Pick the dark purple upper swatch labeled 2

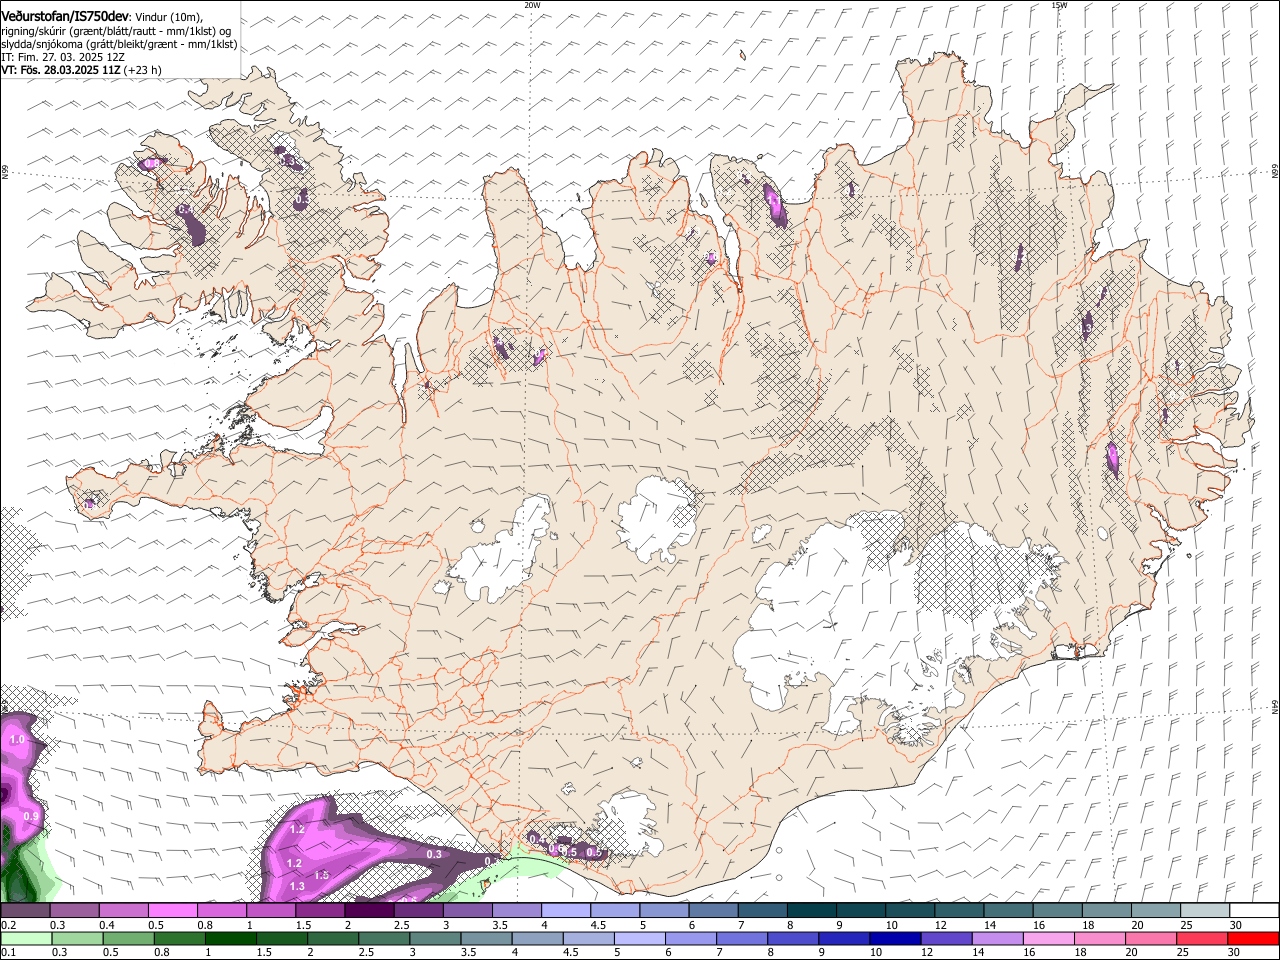pyautogui.click(x=369, y=910)
